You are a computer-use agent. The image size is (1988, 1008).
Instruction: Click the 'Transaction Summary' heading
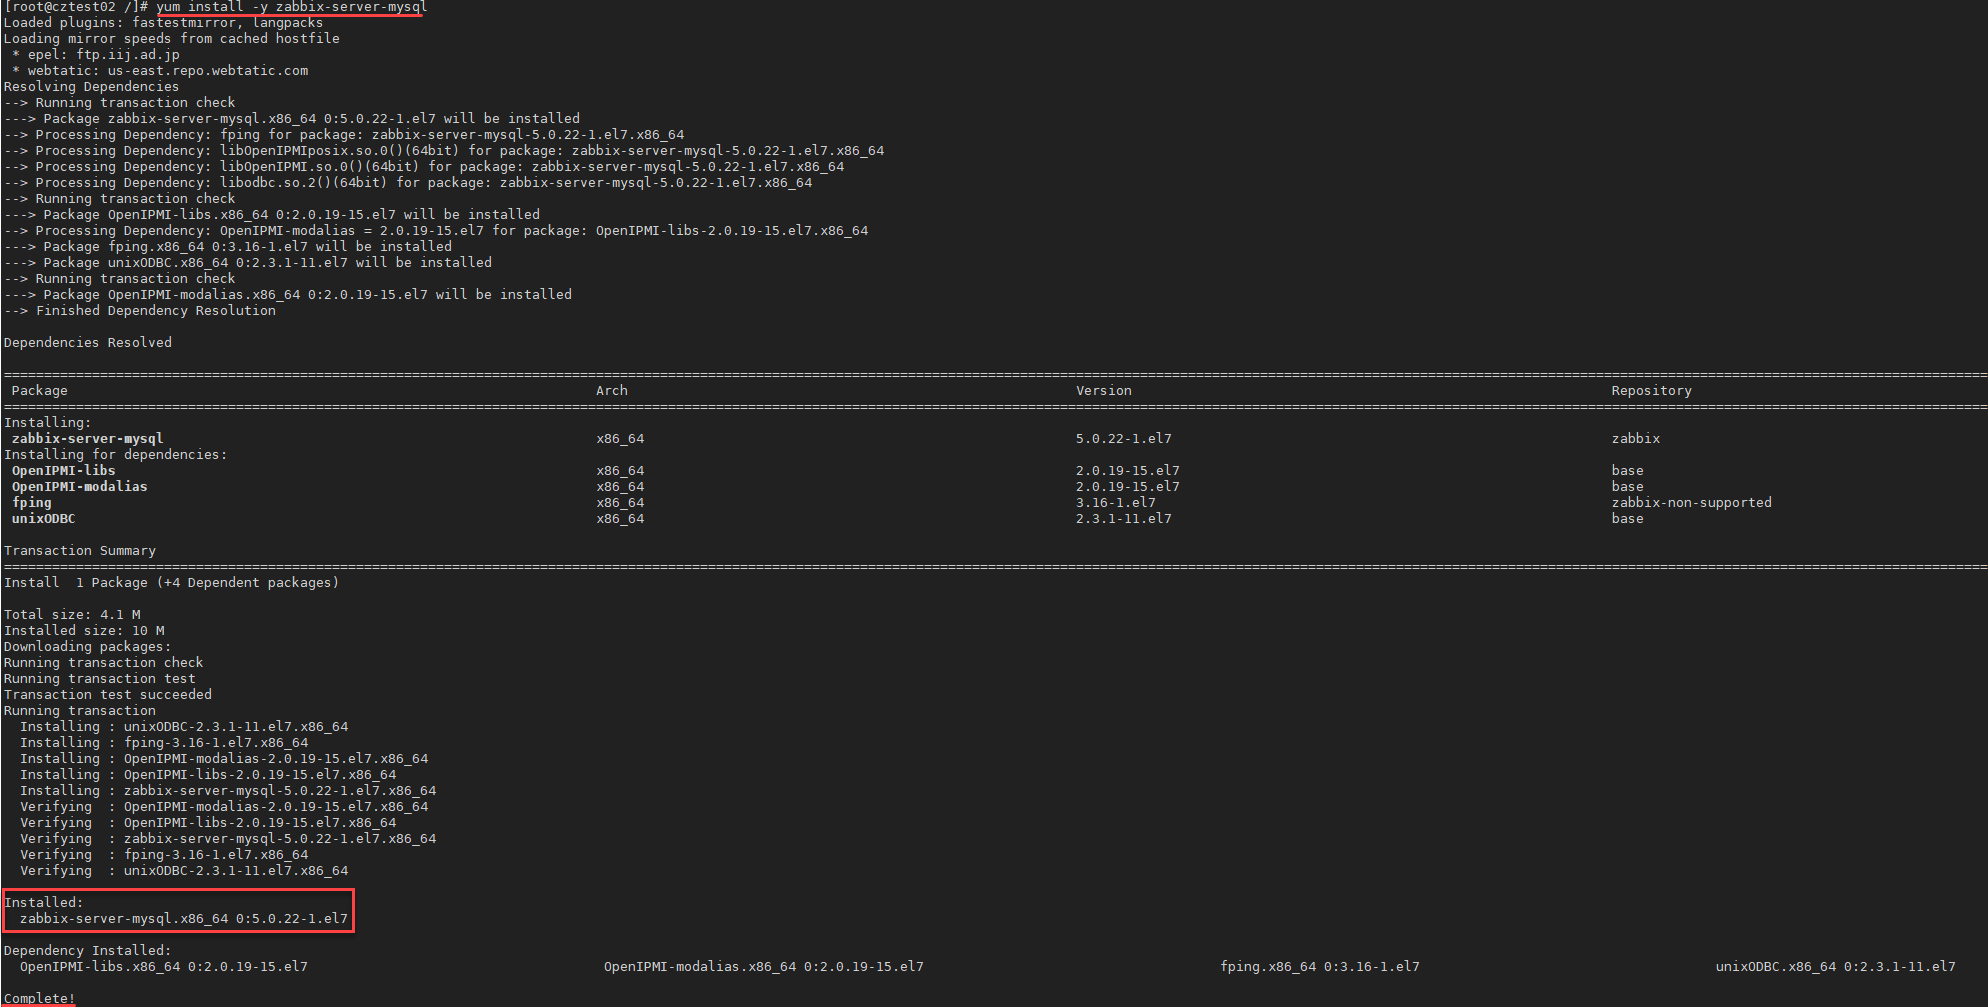[x=80, y=550]
